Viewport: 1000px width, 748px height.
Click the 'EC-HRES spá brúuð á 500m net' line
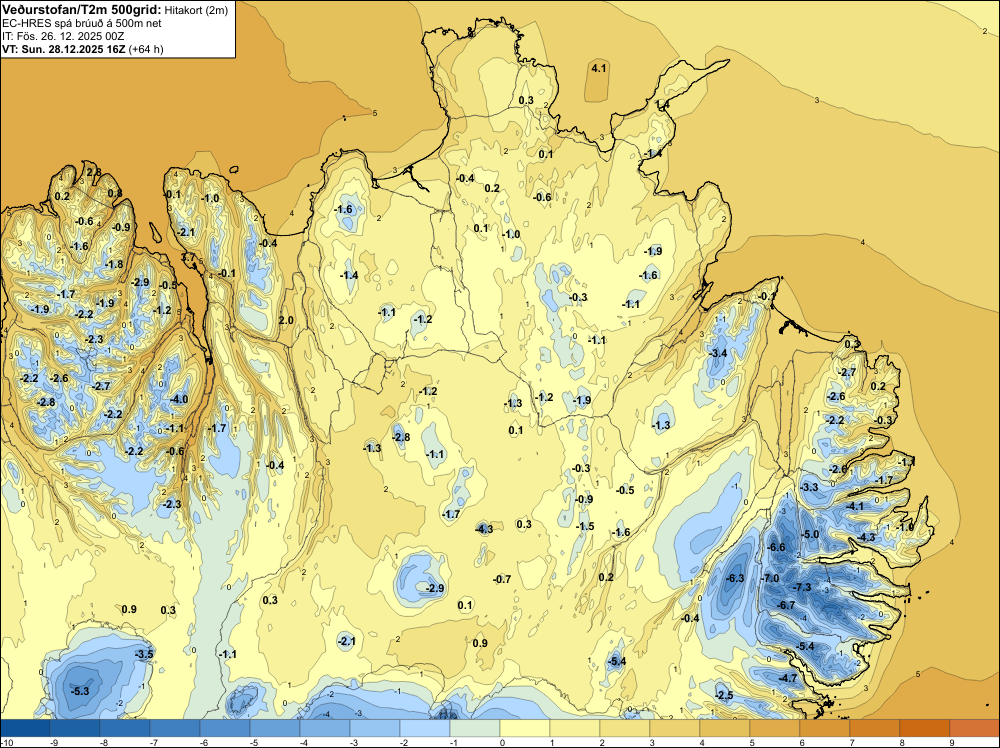coord(82,23)
